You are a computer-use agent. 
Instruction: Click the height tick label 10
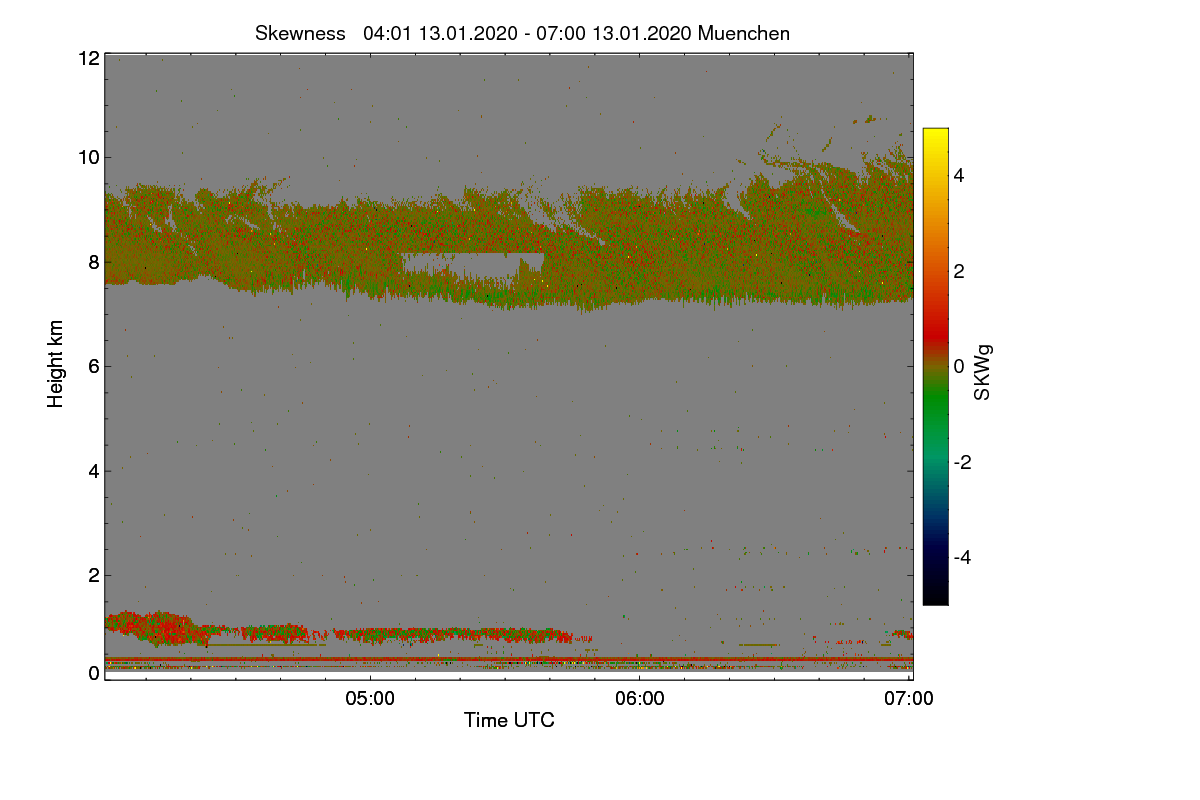pos(87,157)
